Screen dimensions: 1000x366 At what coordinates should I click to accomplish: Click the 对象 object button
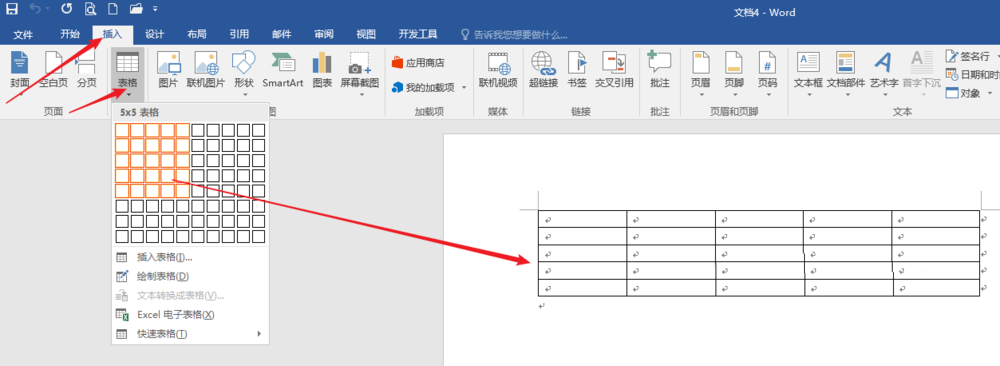(x=969, y=93)
